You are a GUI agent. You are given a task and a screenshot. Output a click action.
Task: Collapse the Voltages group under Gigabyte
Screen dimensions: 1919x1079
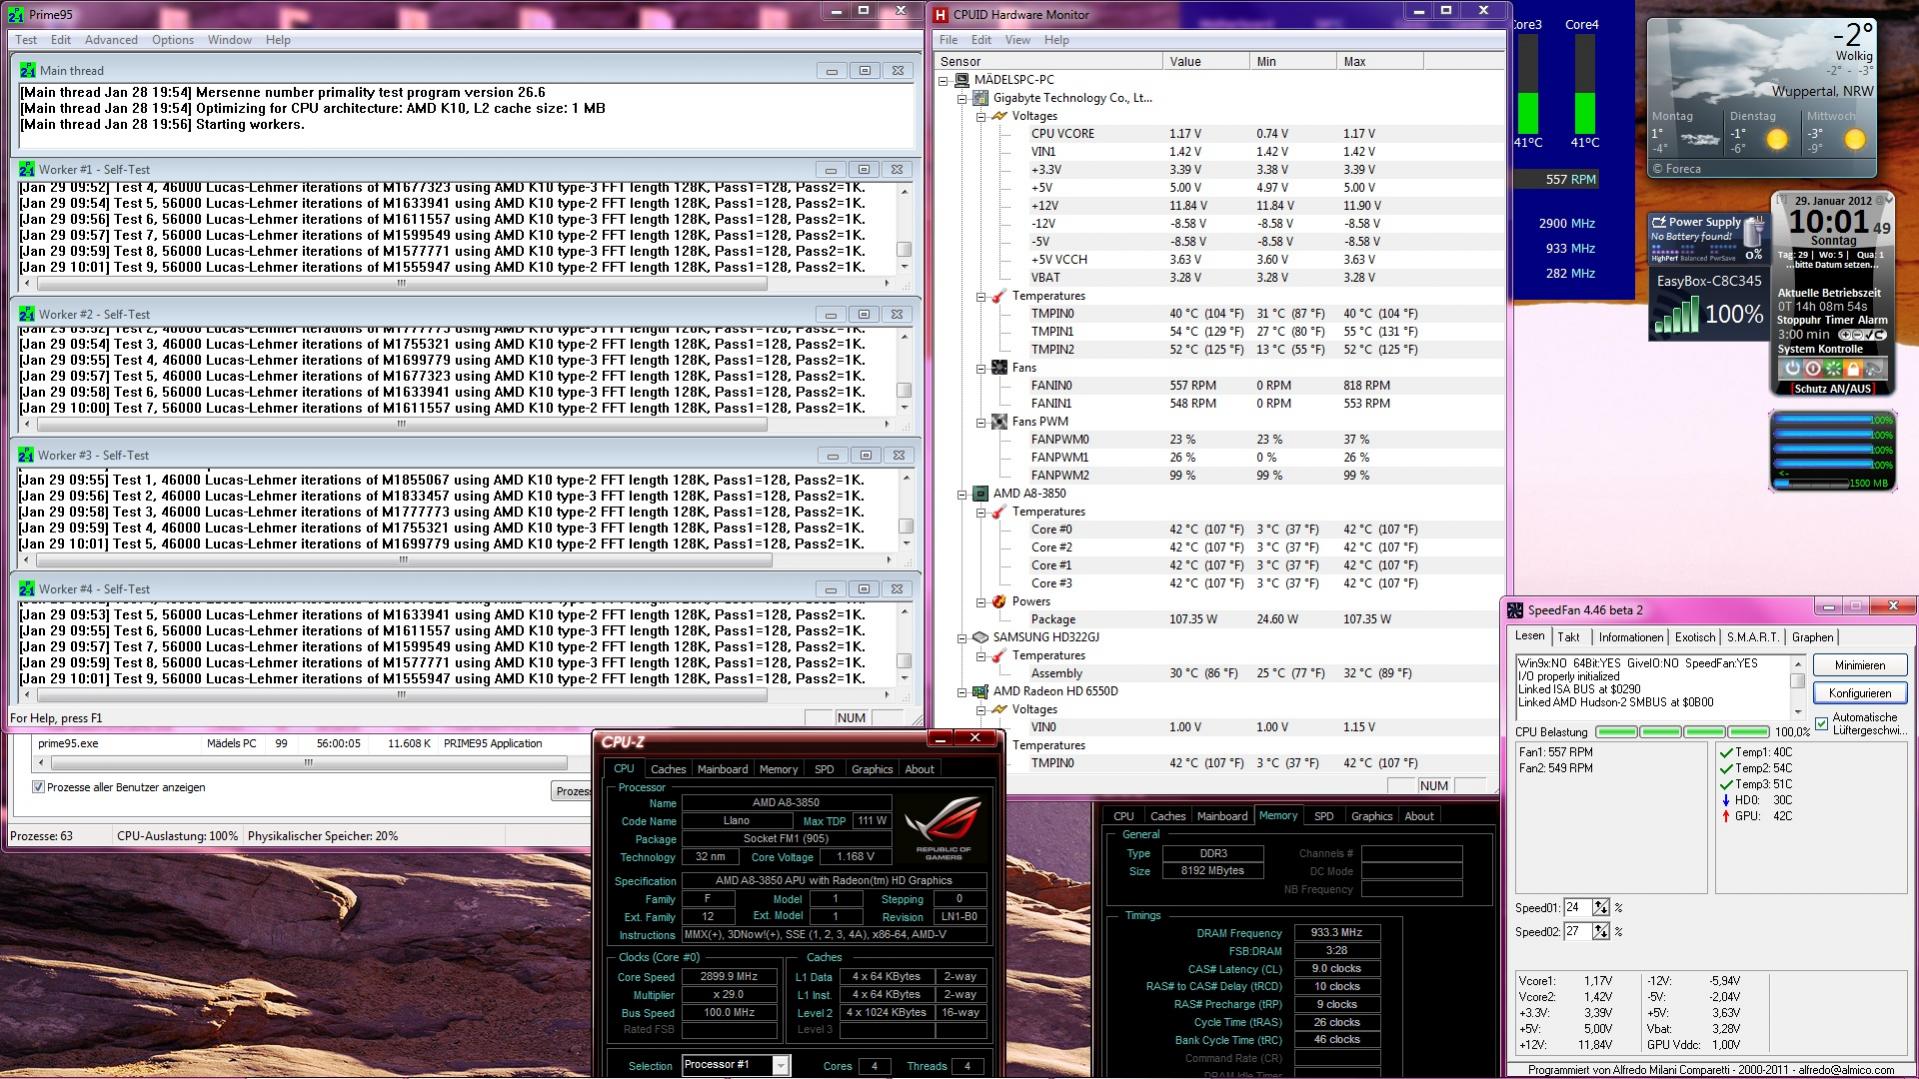coord(981,116)
